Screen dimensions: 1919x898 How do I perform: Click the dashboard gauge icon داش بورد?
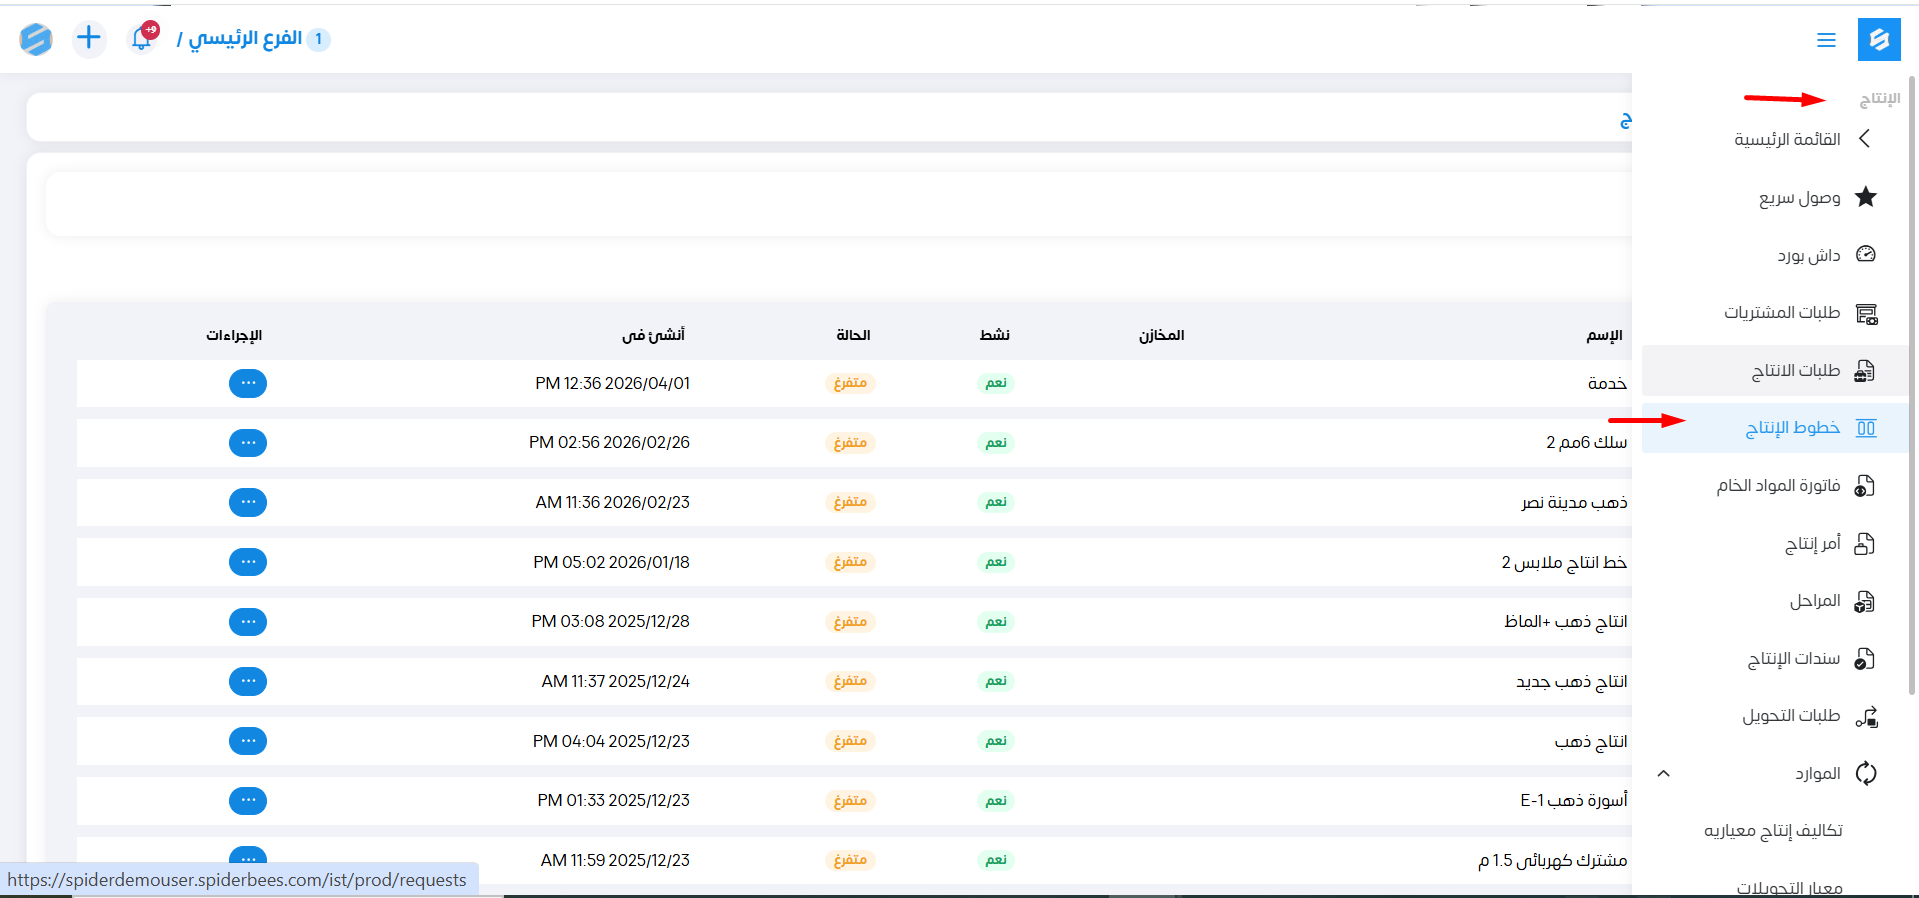(x=1865, y=254)
